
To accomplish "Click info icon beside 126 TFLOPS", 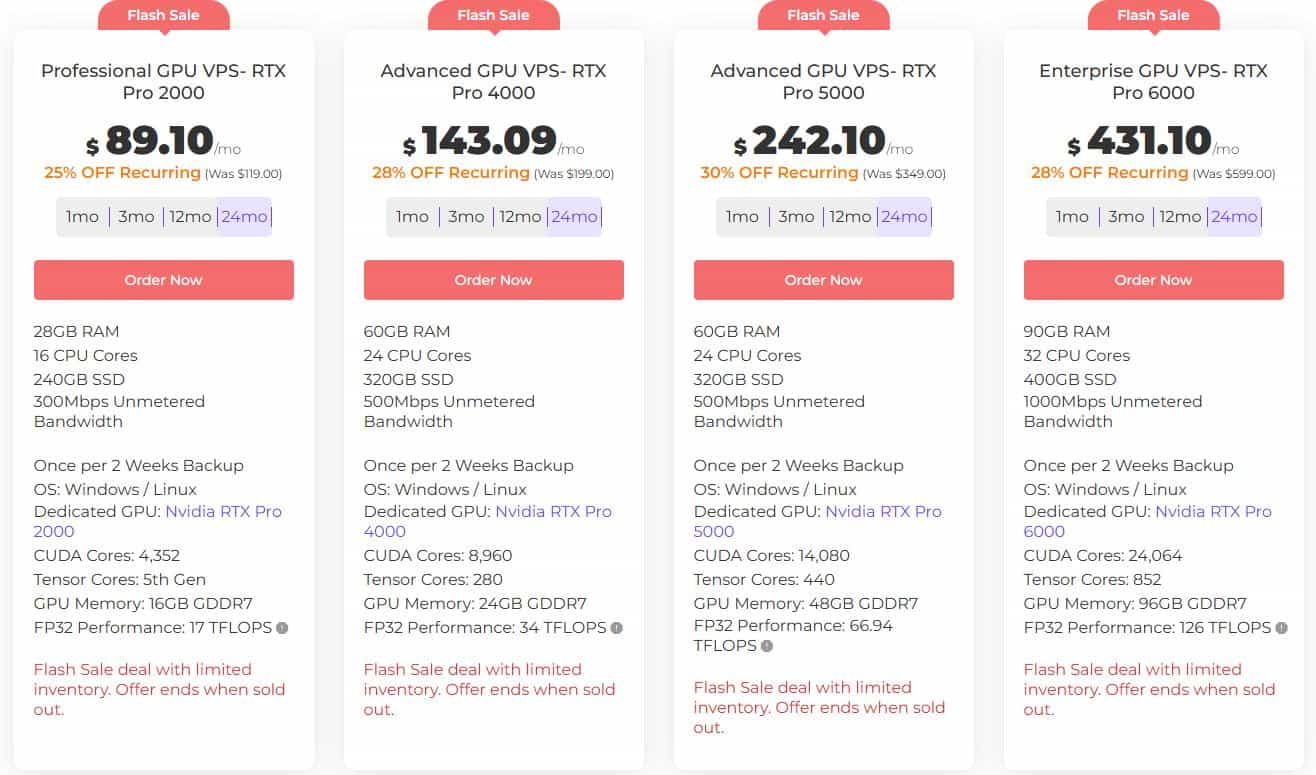I will click(x=1280, y=628).
